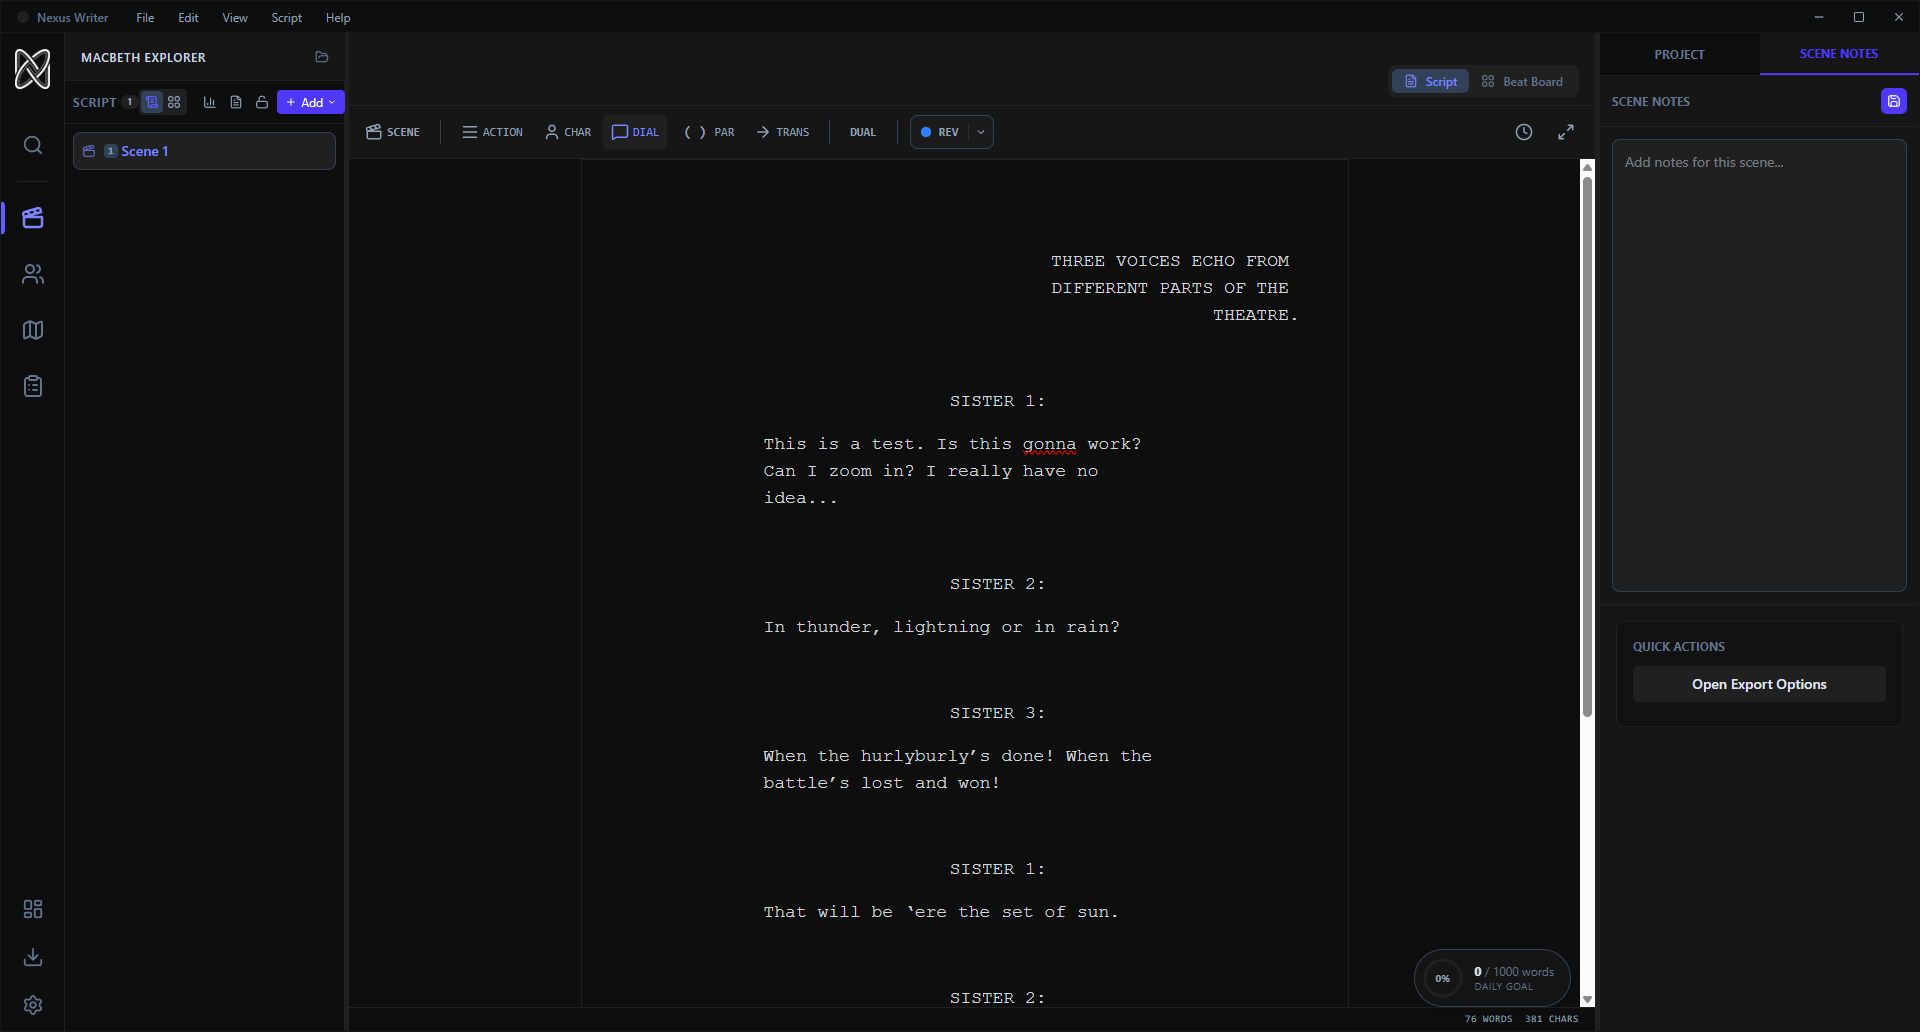Image resolution: width=1920 pixels, height=1032 pixels.
Task: Switch explorer to card grid view
Action: click(x=174, y=102)
